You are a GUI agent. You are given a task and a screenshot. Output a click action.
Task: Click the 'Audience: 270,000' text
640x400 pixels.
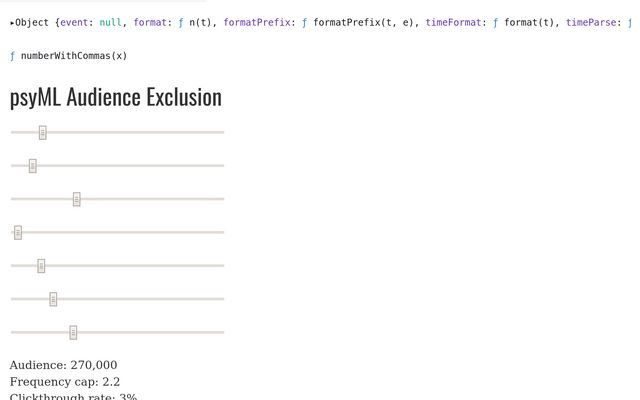click(63, 365)
